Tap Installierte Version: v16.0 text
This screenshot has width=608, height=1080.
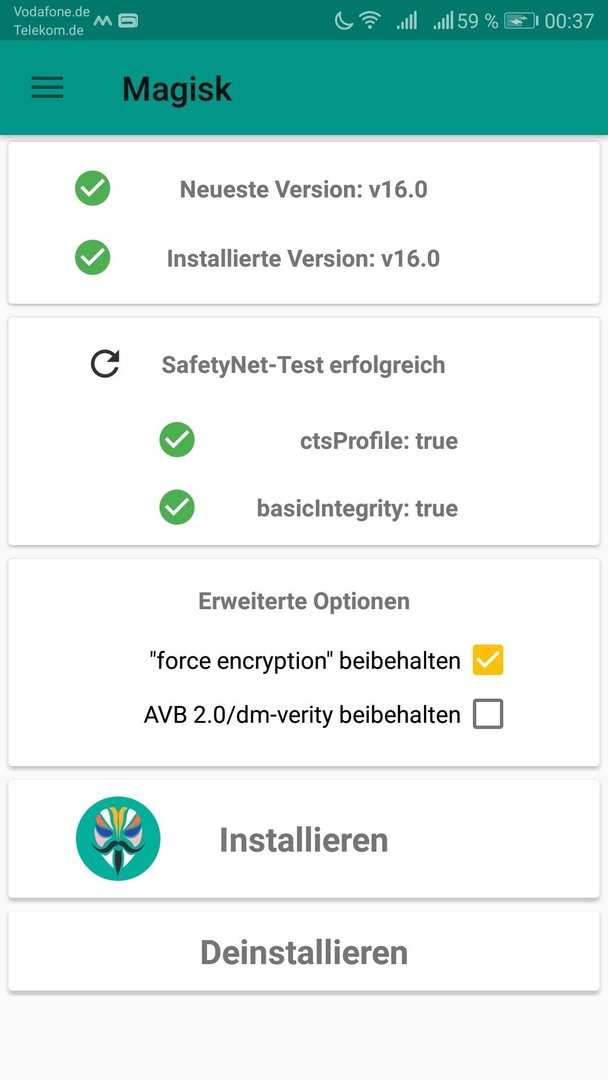pos(303,258)
